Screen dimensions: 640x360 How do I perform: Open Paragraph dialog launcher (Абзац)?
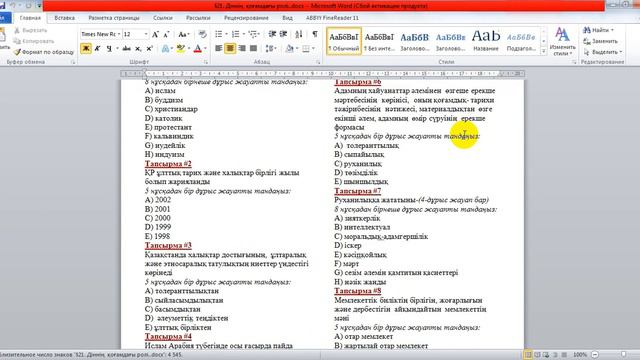click(318, 62)
